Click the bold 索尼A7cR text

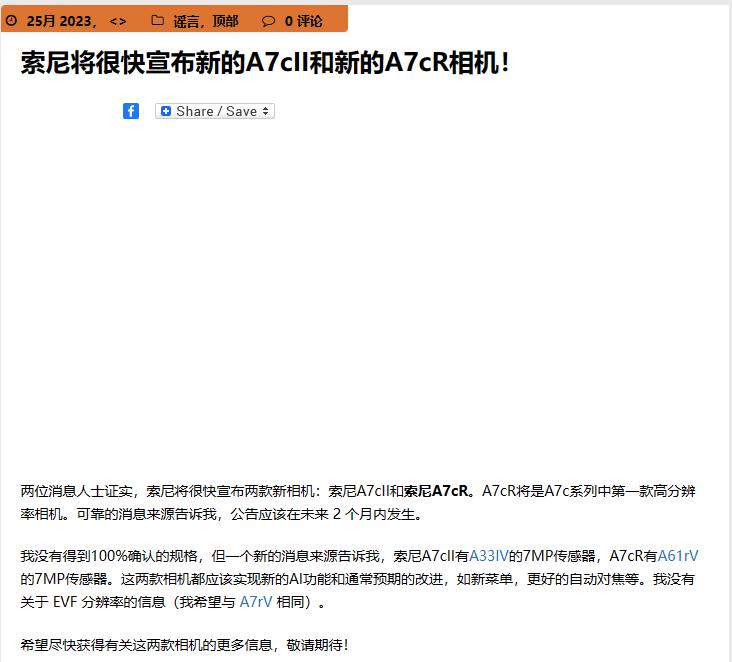tap(436, 491)
